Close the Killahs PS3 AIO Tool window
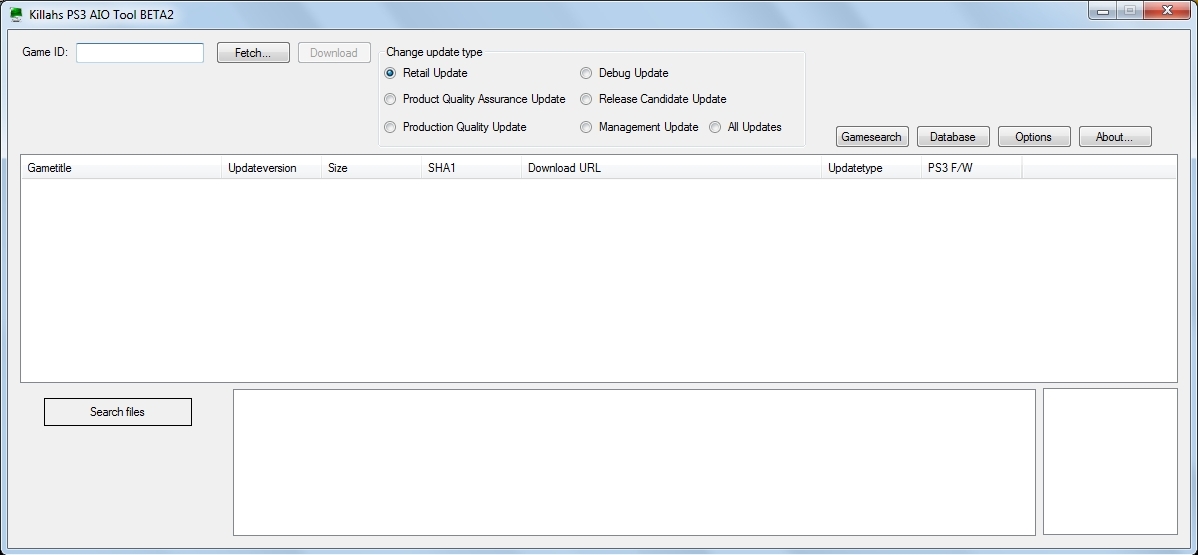Viewport: 1198px width, 555px height. pos(1167,11)
